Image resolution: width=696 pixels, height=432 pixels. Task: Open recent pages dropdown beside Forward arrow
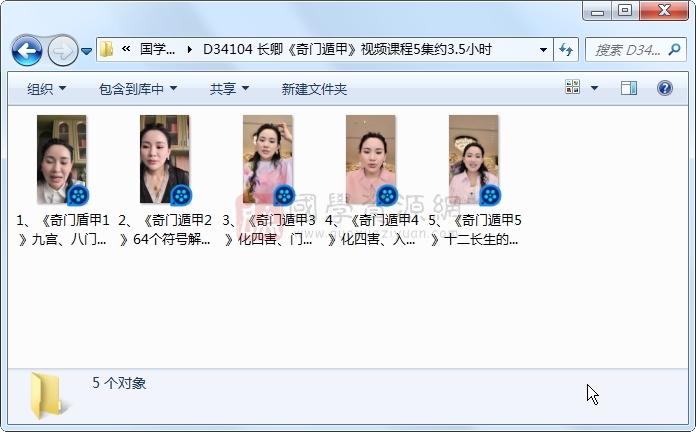(x=87, y=52)
